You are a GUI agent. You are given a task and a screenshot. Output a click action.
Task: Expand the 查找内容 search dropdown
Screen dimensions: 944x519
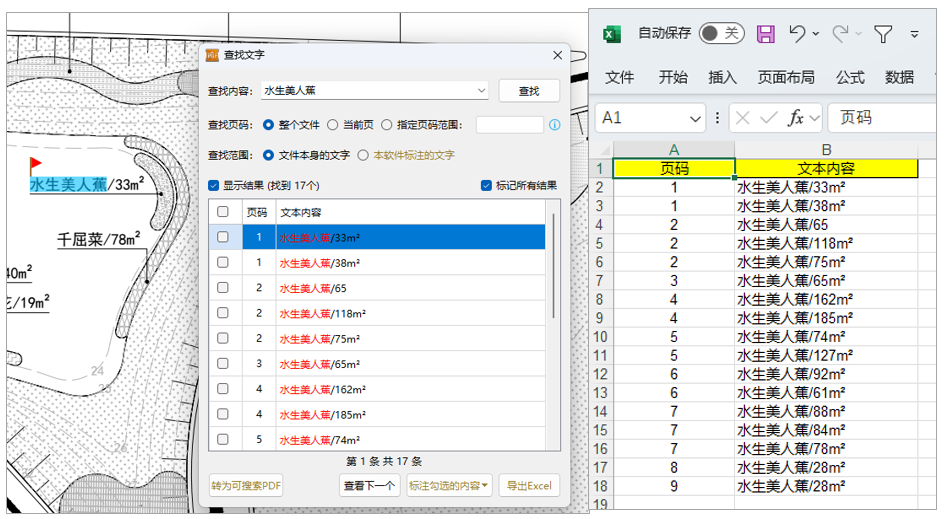482,91
